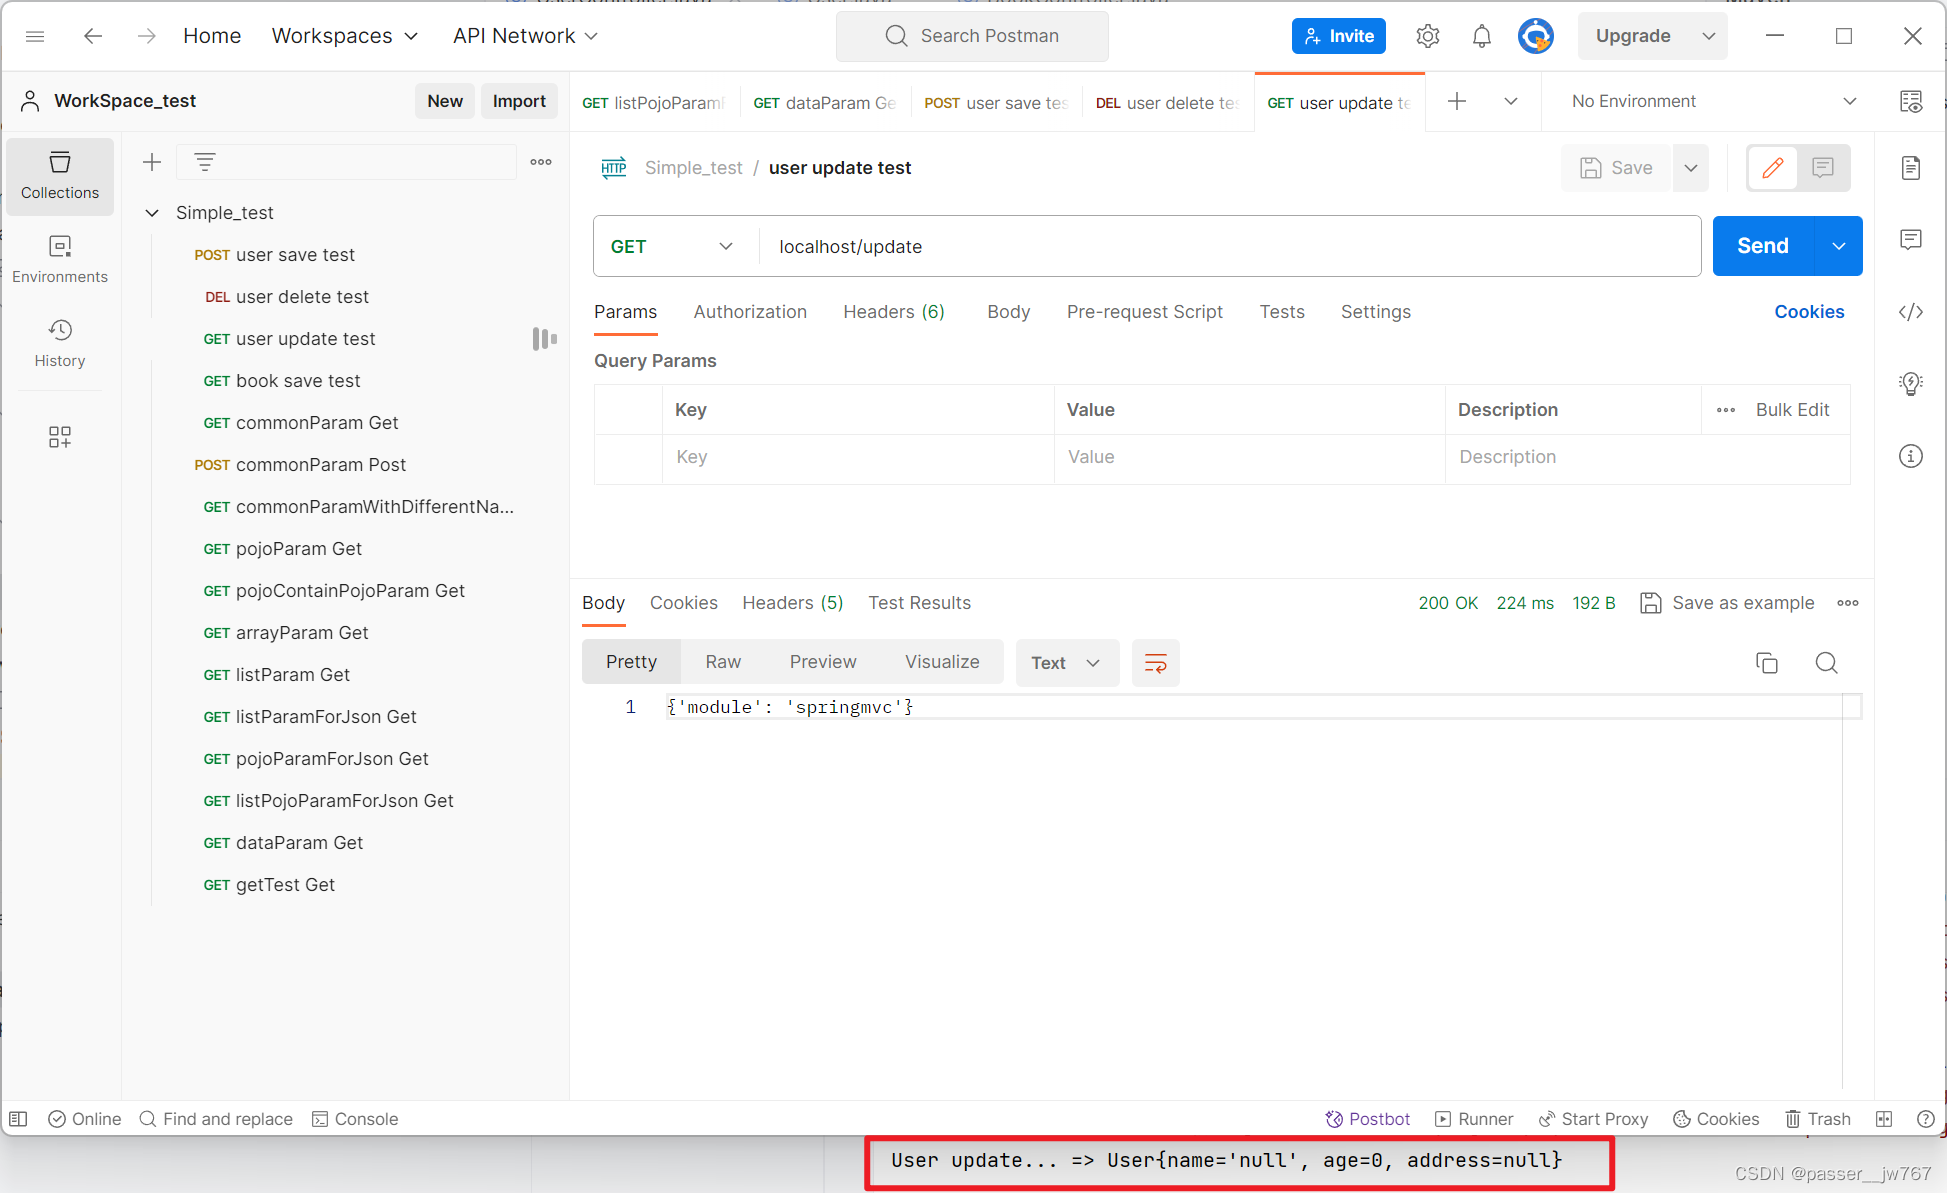The image size is (1947, 1193).
Task: Click the Send button
Action: pos(1762,246)
